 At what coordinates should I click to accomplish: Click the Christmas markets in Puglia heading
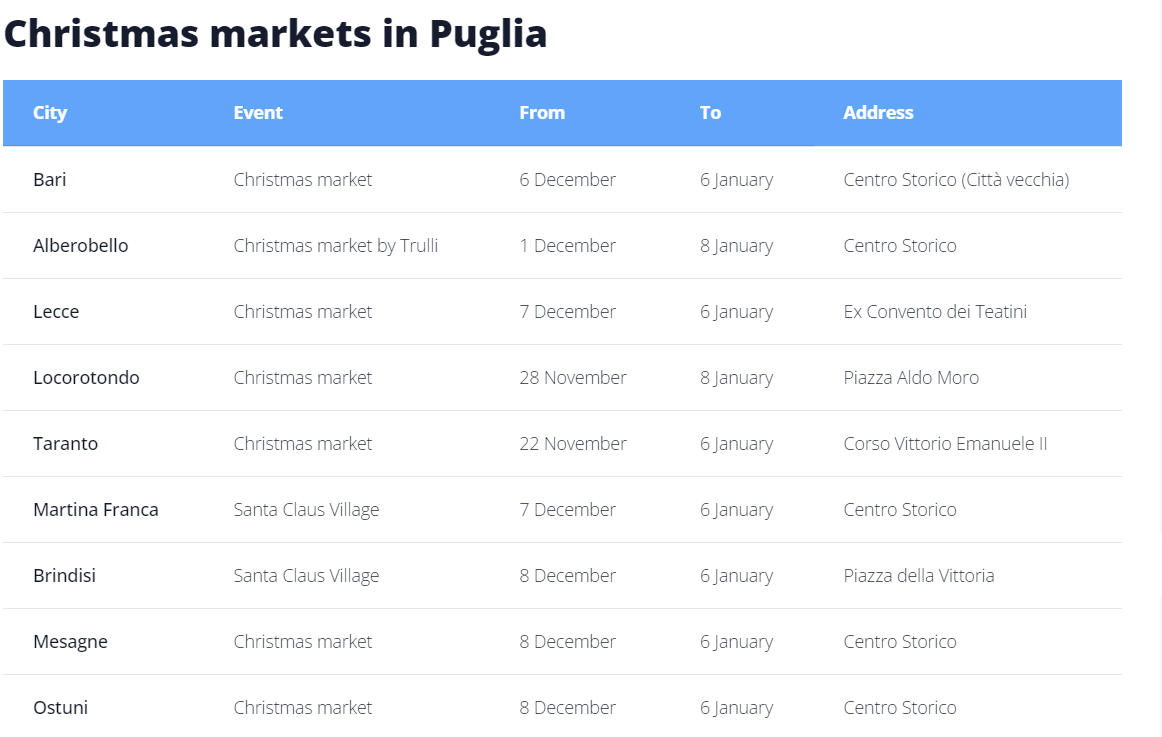(x=276, y=33)
